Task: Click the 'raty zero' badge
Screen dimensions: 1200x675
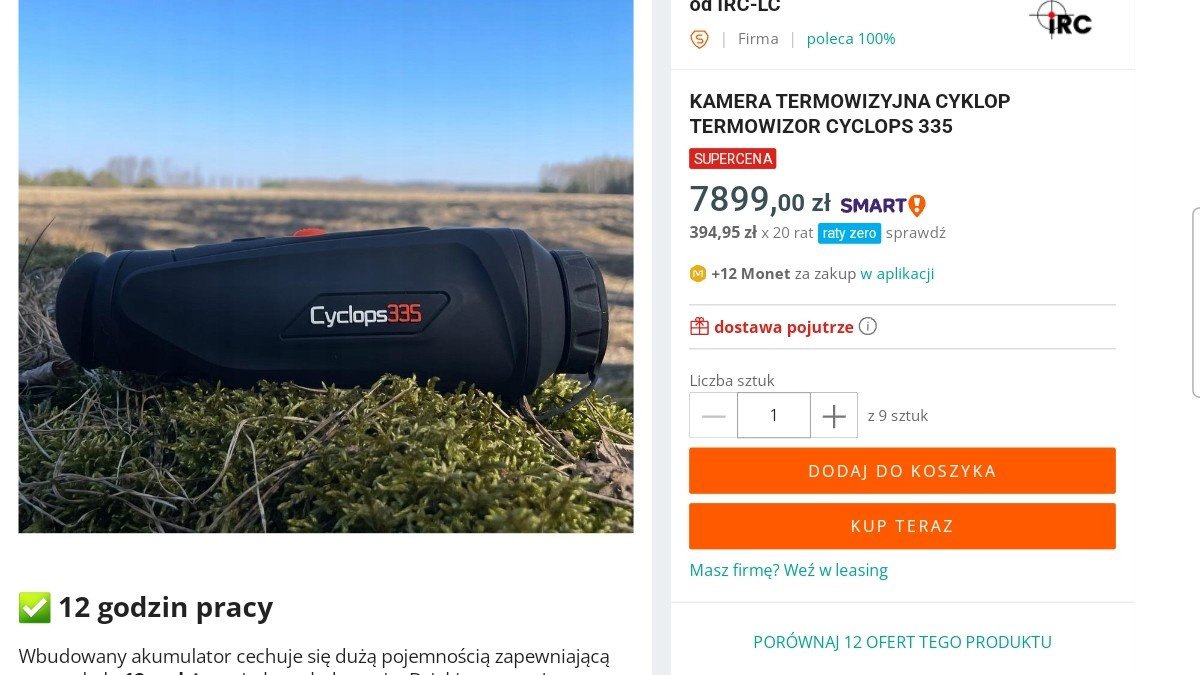Action: click(x=849, y=233)
